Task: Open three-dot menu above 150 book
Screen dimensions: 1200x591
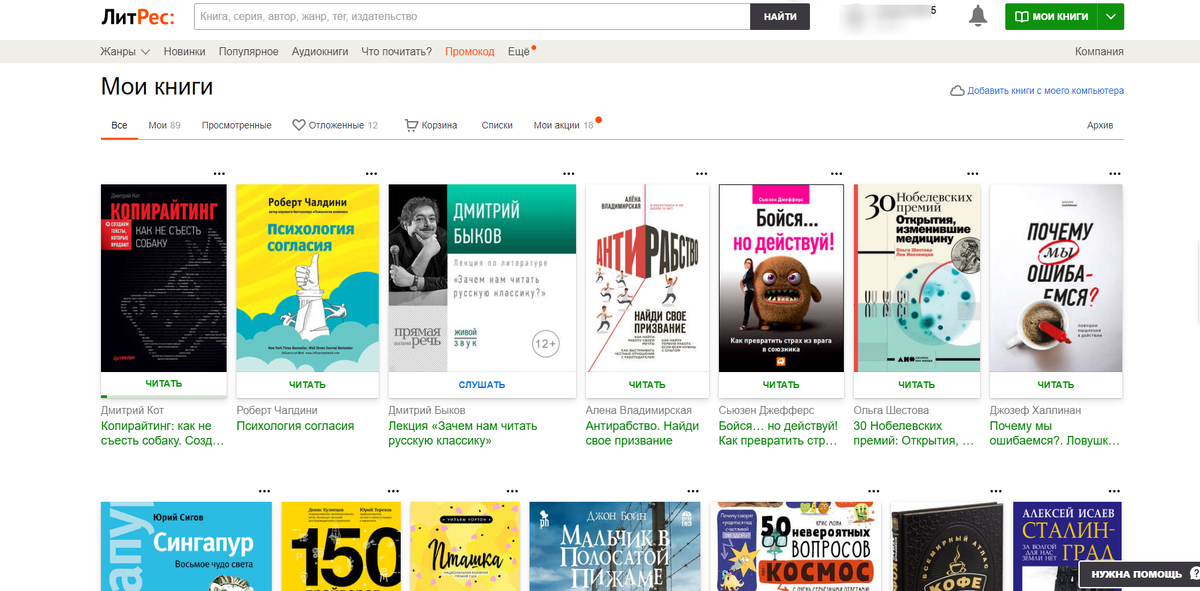Action: (x=393, y=491)
